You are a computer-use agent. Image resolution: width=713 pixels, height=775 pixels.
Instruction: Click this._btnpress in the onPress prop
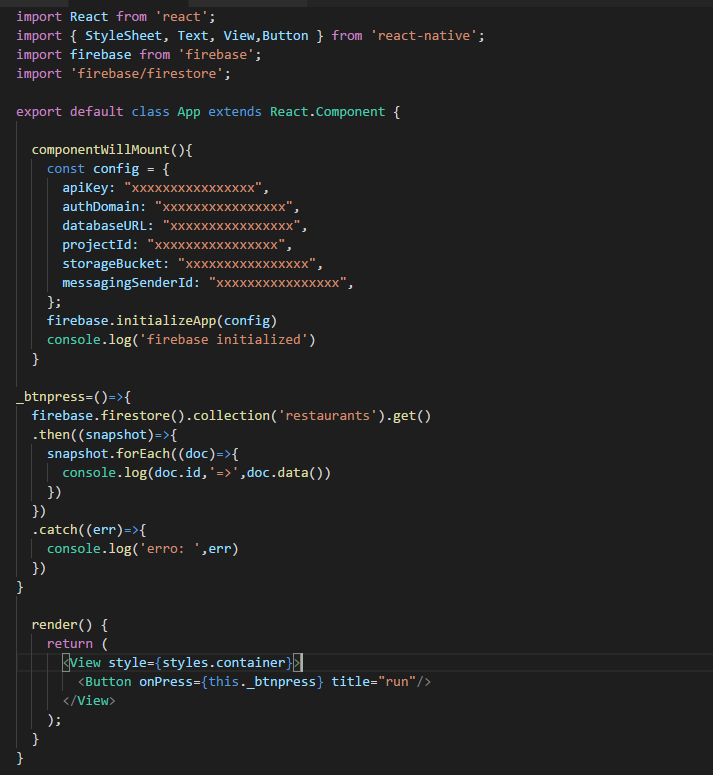(x=262, y=682)
